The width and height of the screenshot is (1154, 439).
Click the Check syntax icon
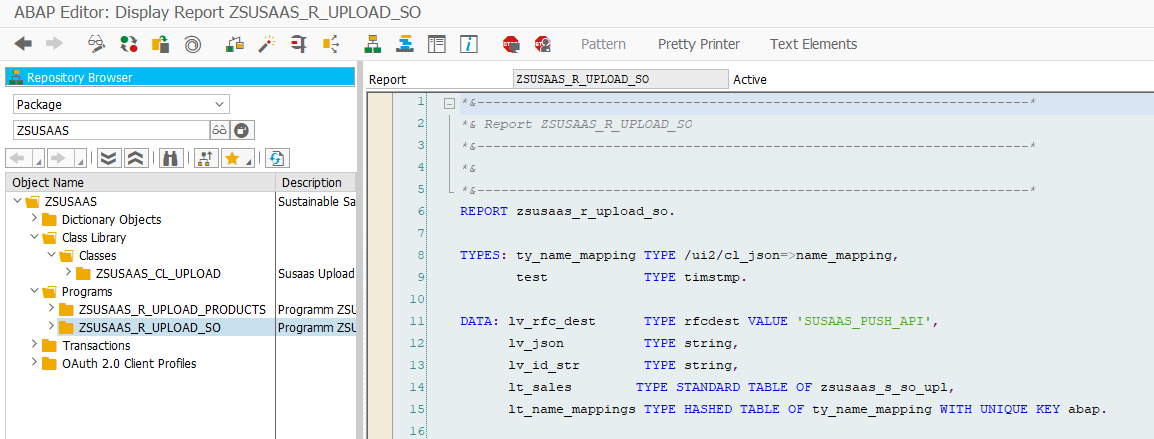coord(235,44)
